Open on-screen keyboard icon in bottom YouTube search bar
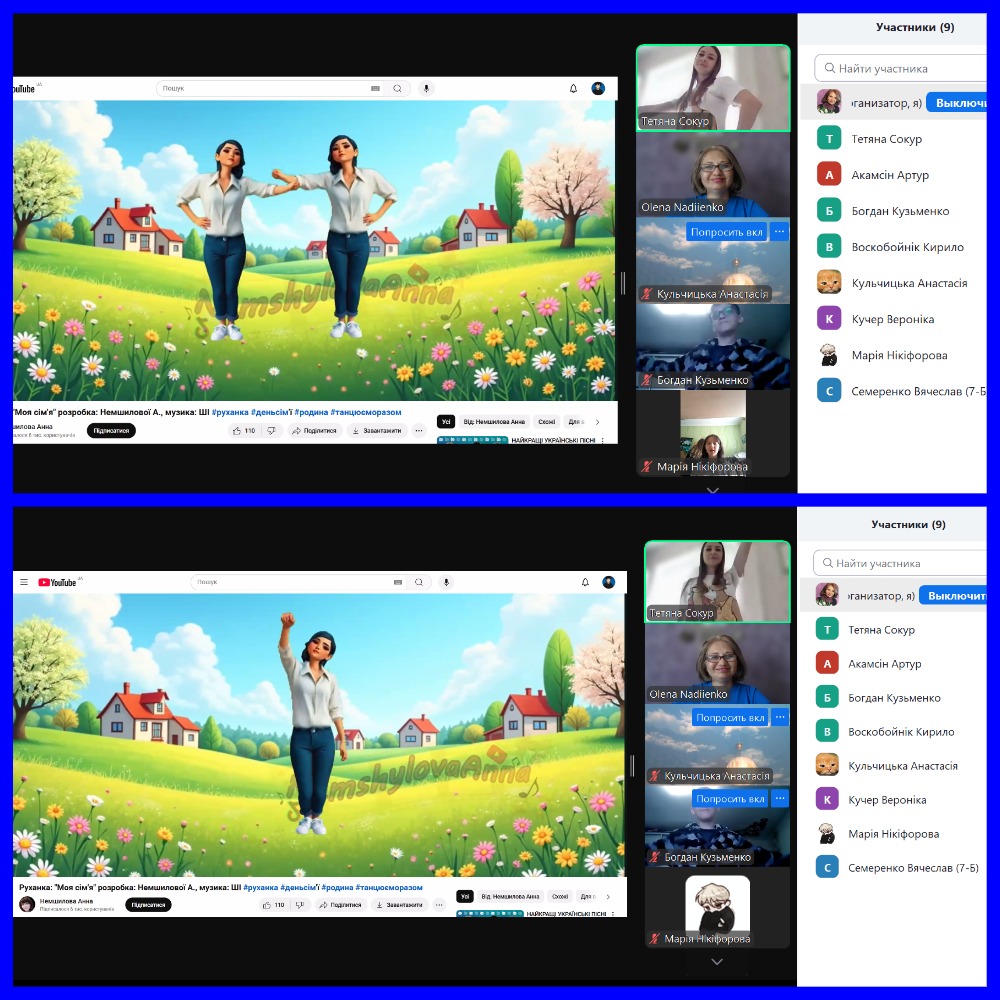Image resolution: width=1000 pixels, height=1000 pixels. point(398,582)
